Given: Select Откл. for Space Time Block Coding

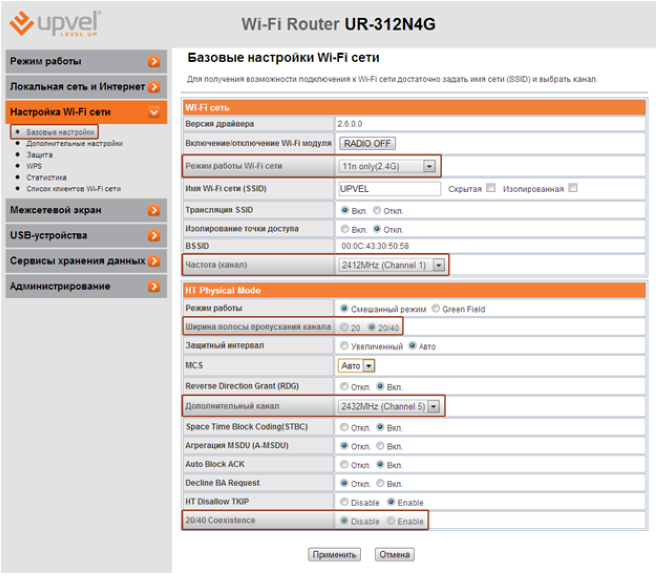Looking at the screenshot, I should [344, 427].
